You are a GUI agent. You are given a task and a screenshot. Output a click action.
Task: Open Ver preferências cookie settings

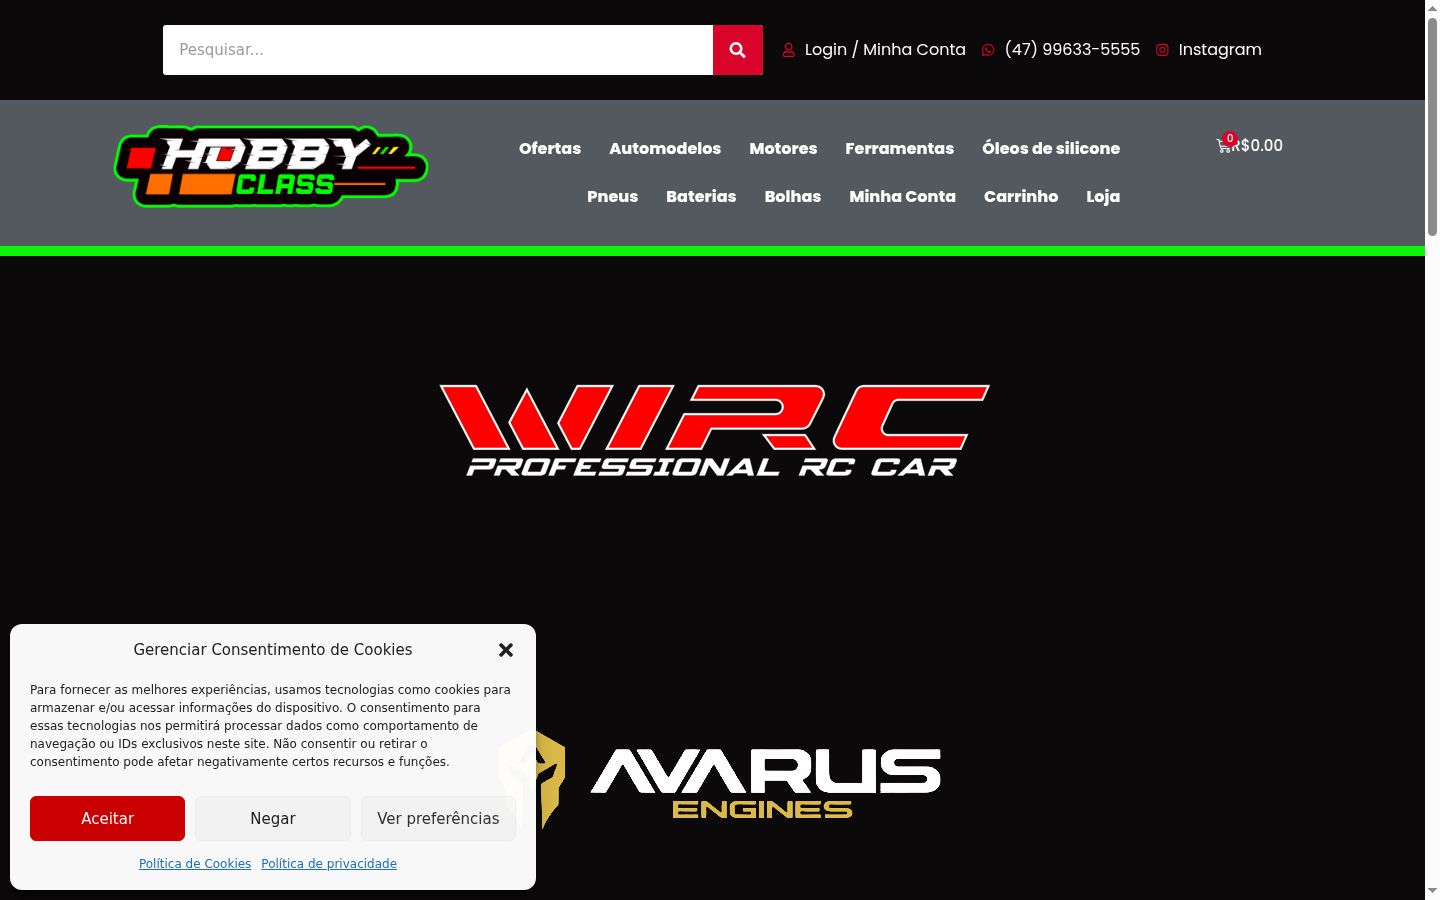coord(438,818)
